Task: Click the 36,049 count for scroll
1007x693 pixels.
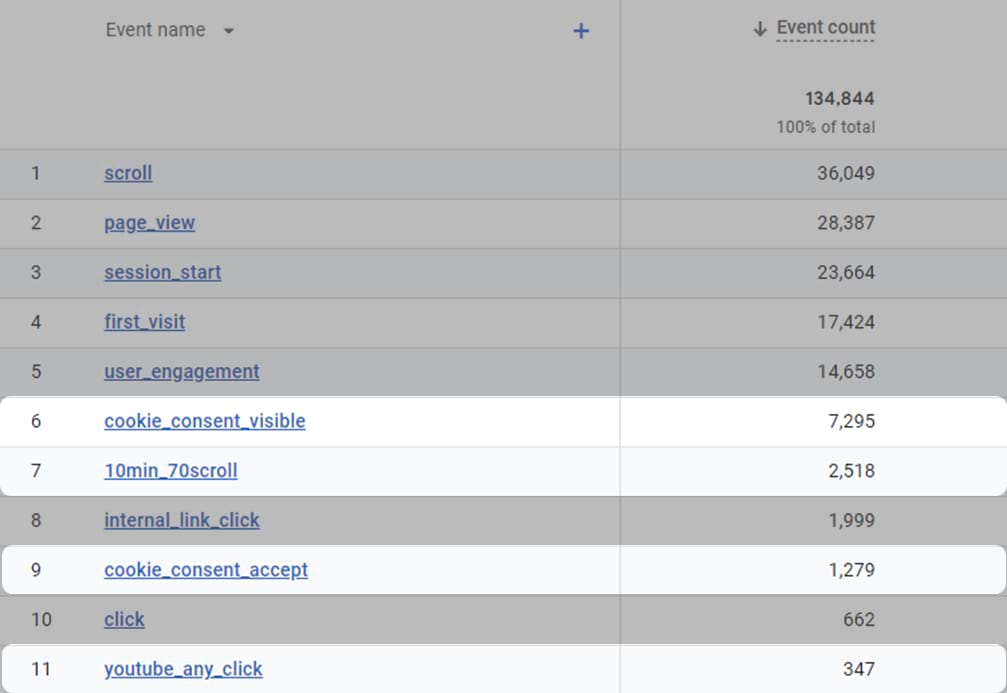Action: pos(845,173)
